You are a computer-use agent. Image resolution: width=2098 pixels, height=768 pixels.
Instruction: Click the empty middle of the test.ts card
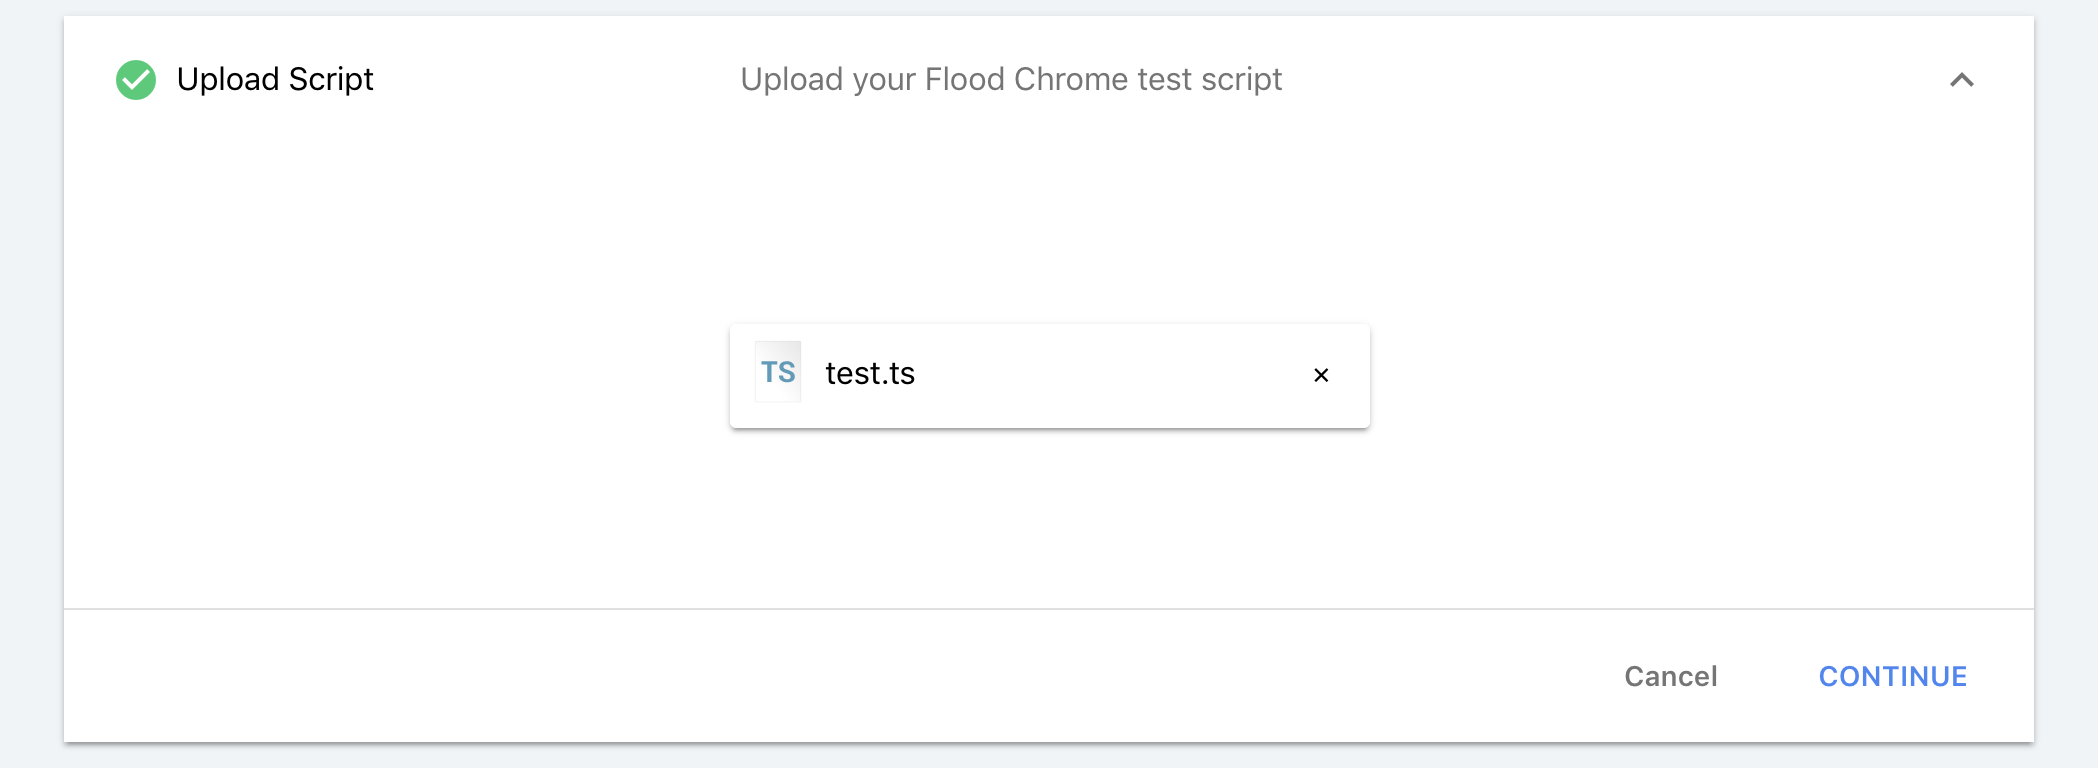pyautogui.click(x=1100, y=375)
